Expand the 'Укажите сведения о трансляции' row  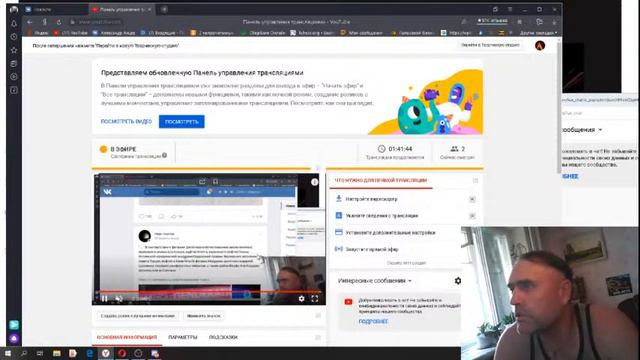coord(472,216)
